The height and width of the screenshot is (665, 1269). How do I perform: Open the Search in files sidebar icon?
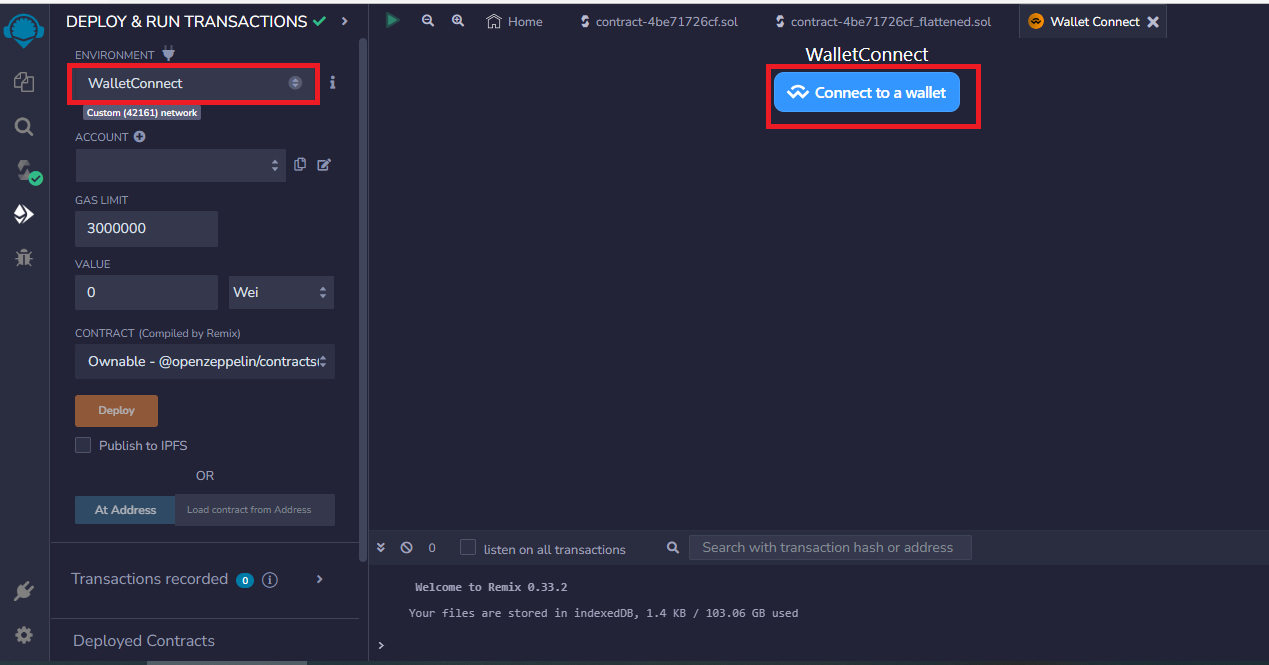coord(24,127)
